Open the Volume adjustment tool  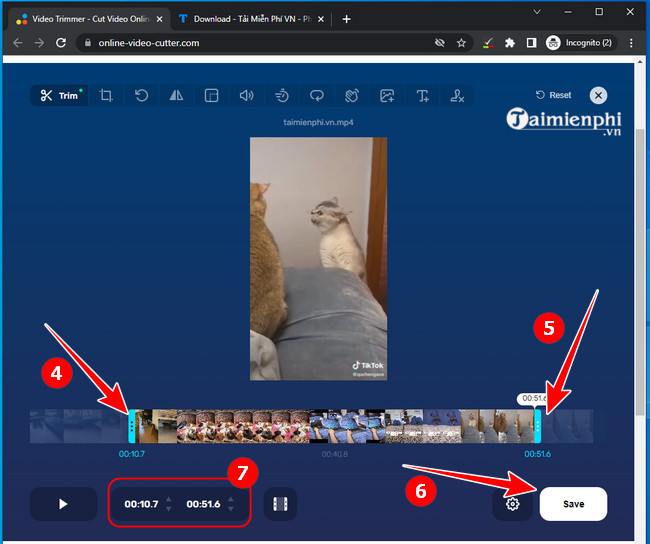pos(247,96)
